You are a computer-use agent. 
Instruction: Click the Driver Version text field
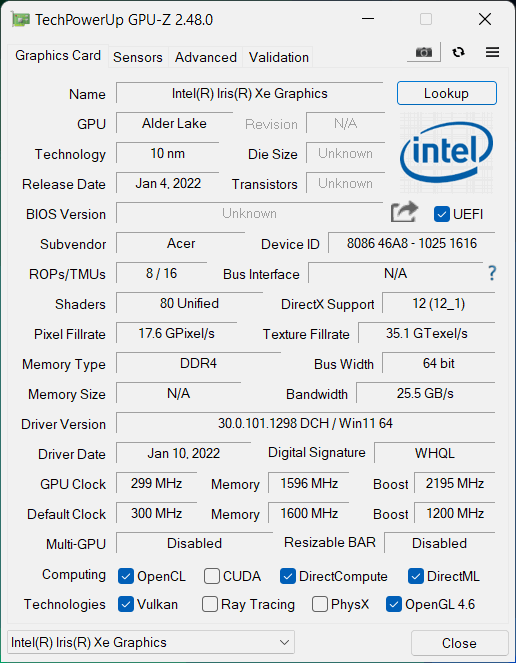tap(305, 423)
